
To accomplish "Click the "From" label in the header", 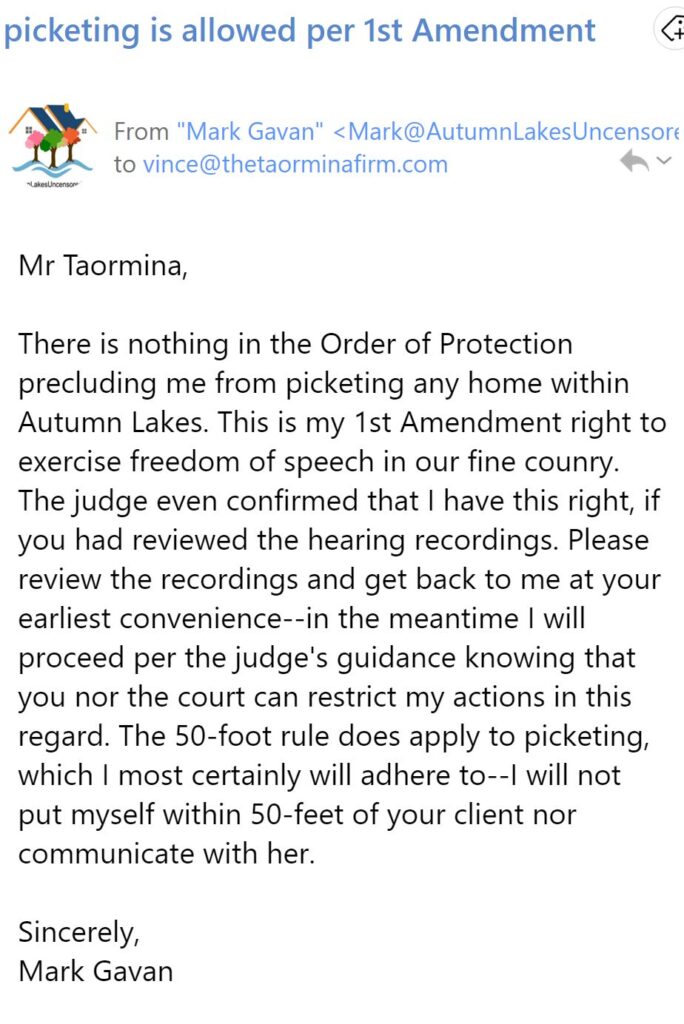I will 141,131.
